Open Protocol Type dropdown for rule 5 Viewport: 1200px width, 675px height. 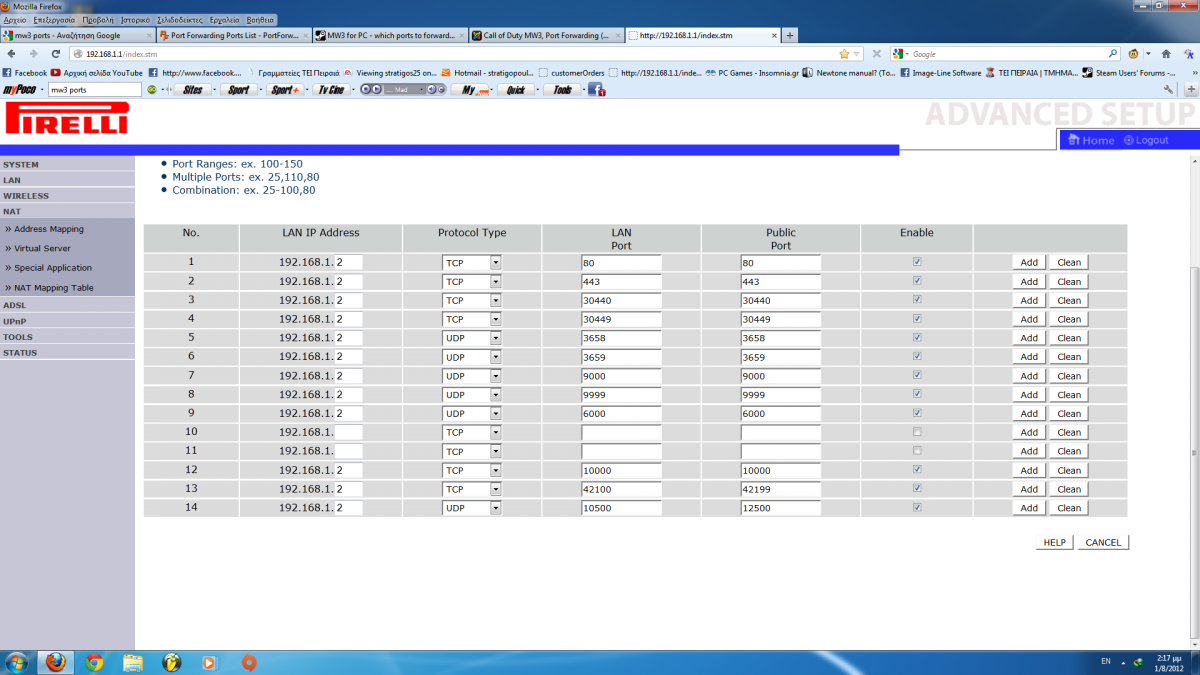pos(472,338)
